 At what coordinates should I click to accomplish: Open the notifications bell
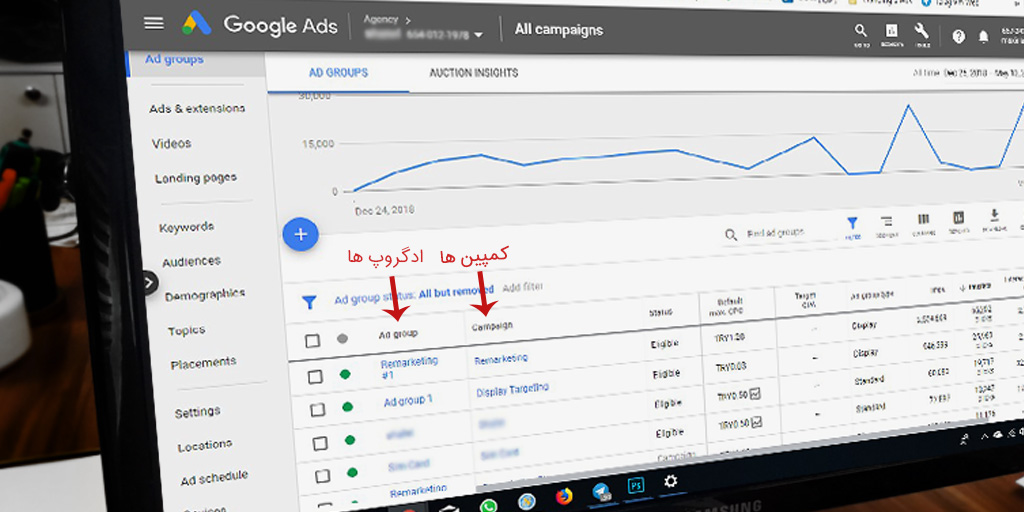click(x=984, y=37)
